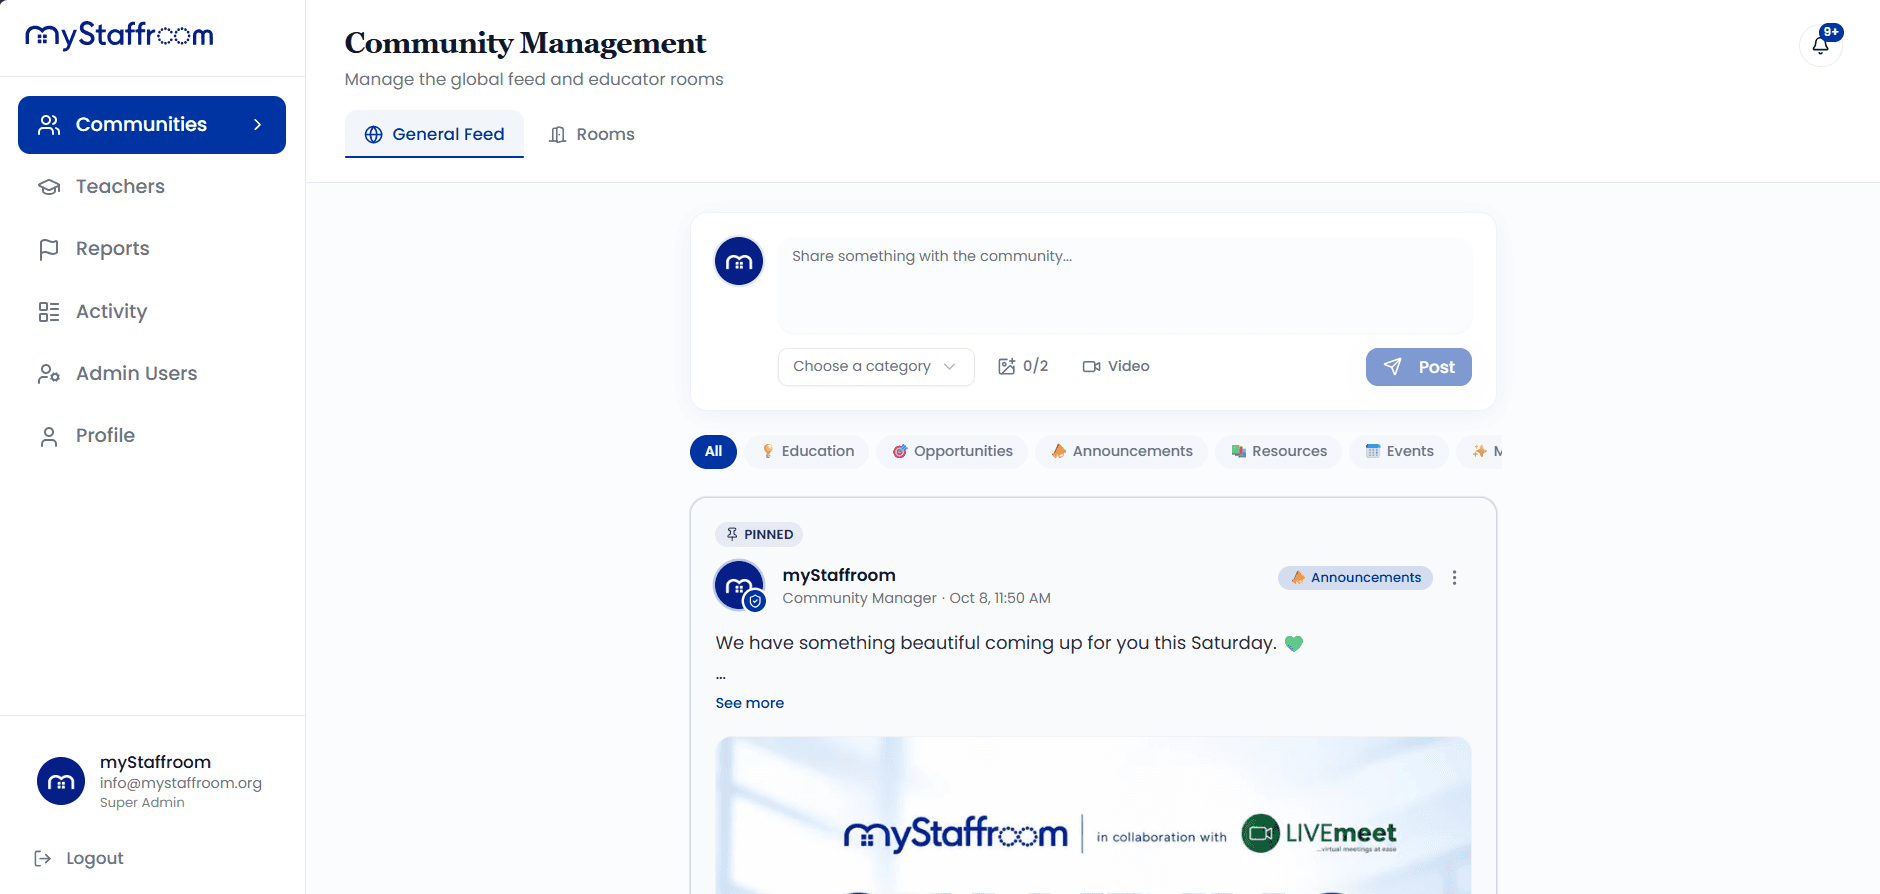Click the Announcements tag on pinned post
This screenshot has width=1880, height=894.
[x=1355, y=578]
